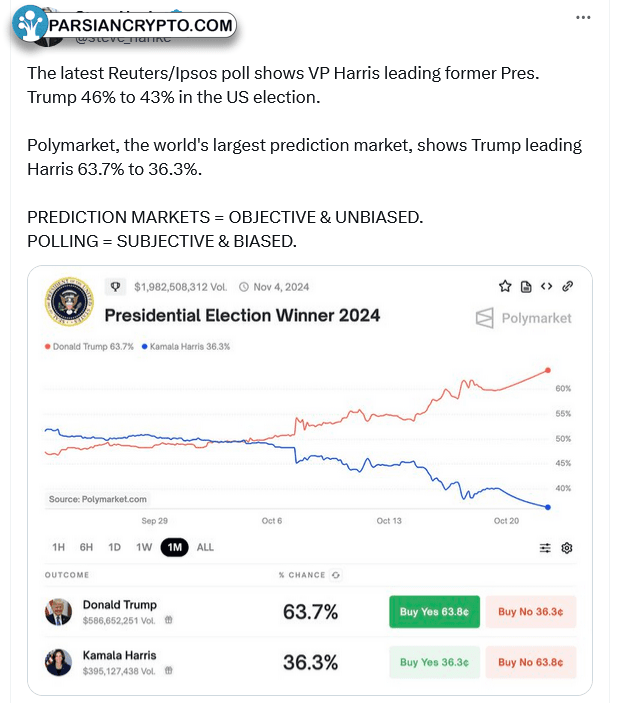Image resolution: width=619 pixels, height=703 pixels.
Task: Open the tweet's three-dot more menu
Action: [583, 17]
